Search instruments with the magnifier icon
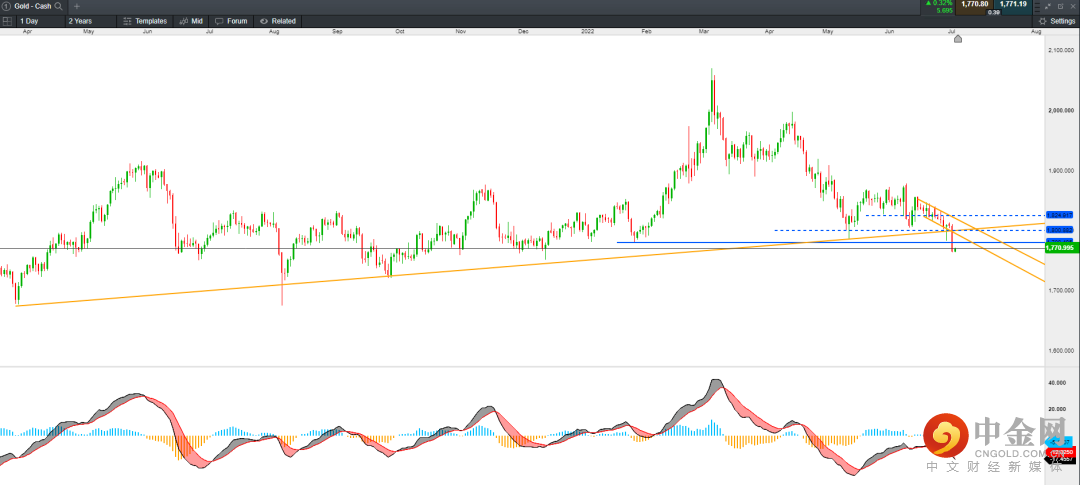This screenshot has width=1080, height=485. pyautogui.click(x=58, y=6)
